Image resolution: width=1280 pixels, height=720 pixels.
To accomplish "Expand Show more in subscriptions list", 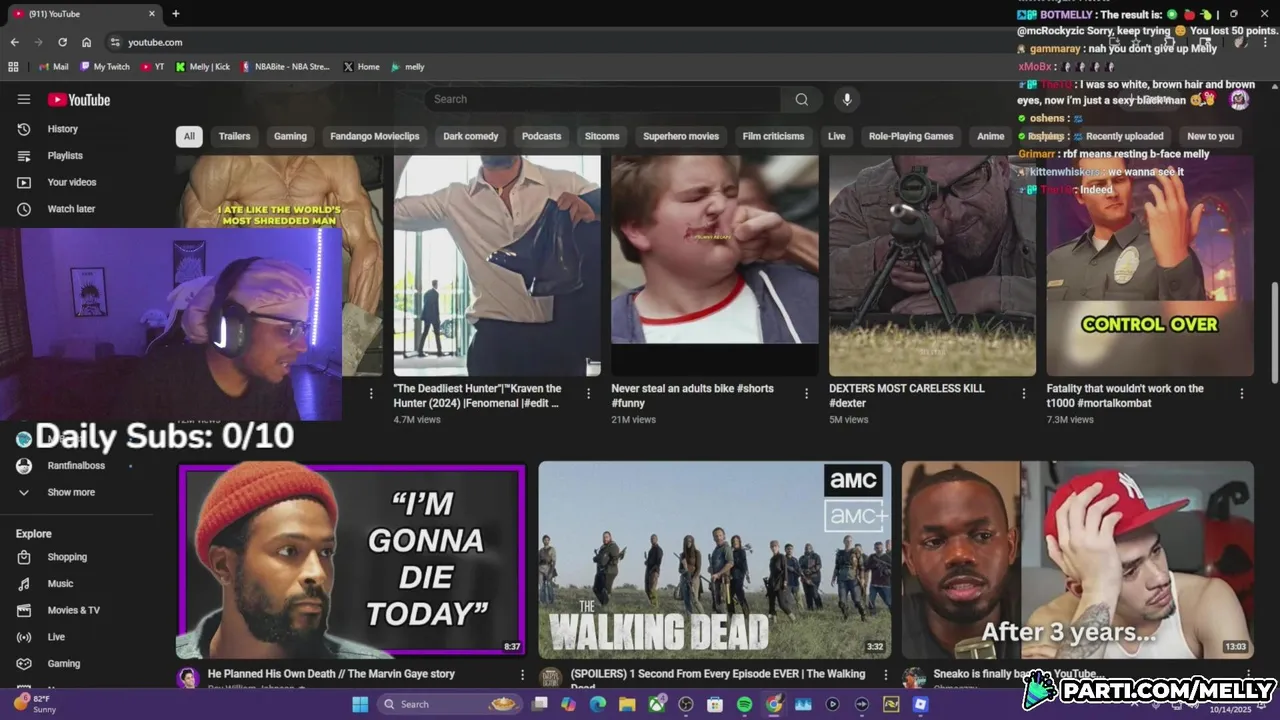I will coord(71,492).
